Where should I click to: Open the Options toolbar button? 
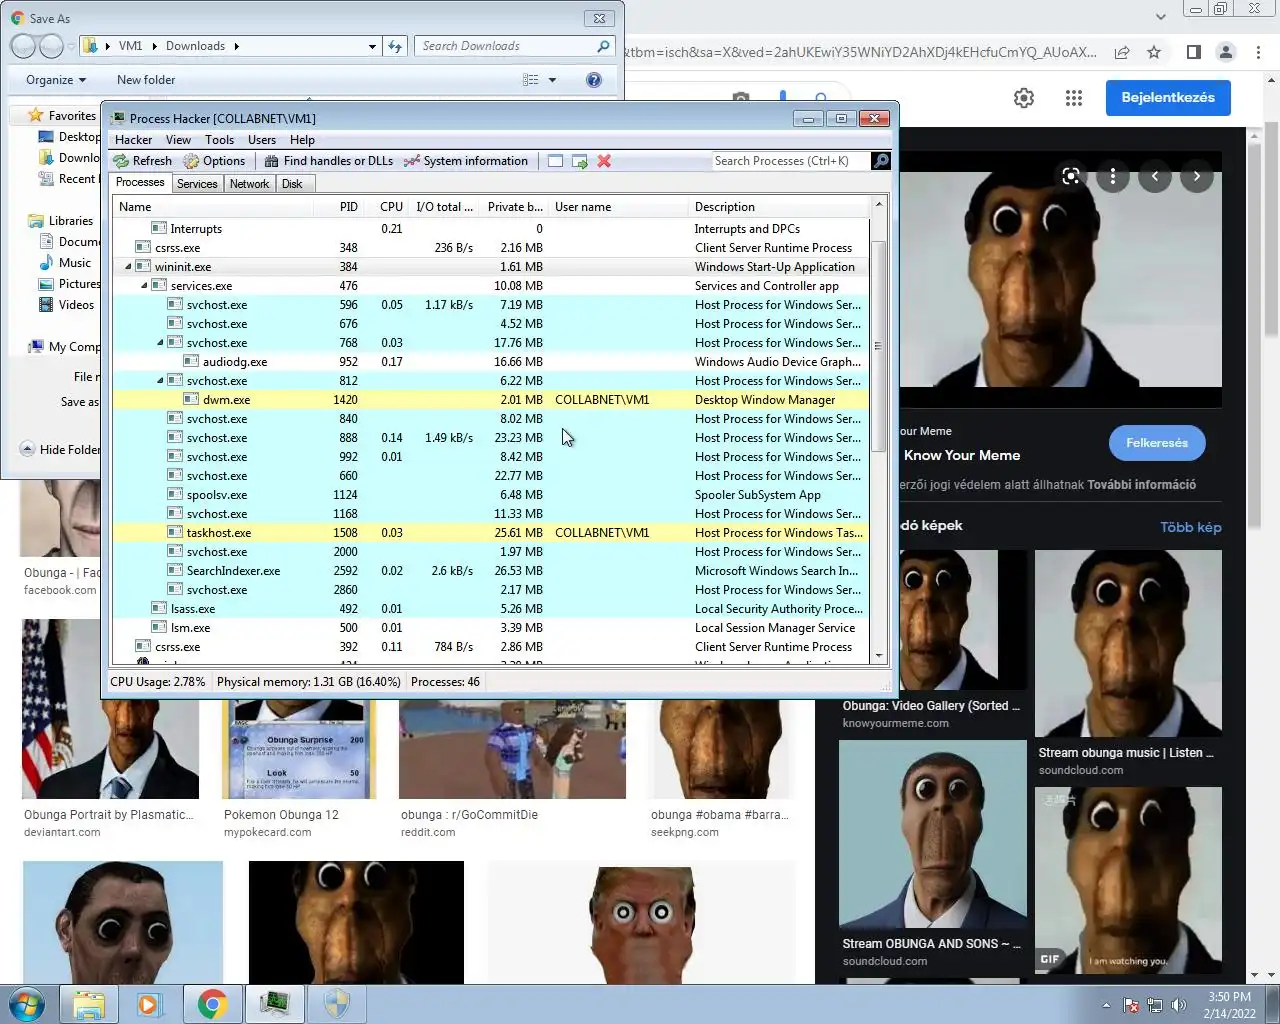[x=214, y=161]
